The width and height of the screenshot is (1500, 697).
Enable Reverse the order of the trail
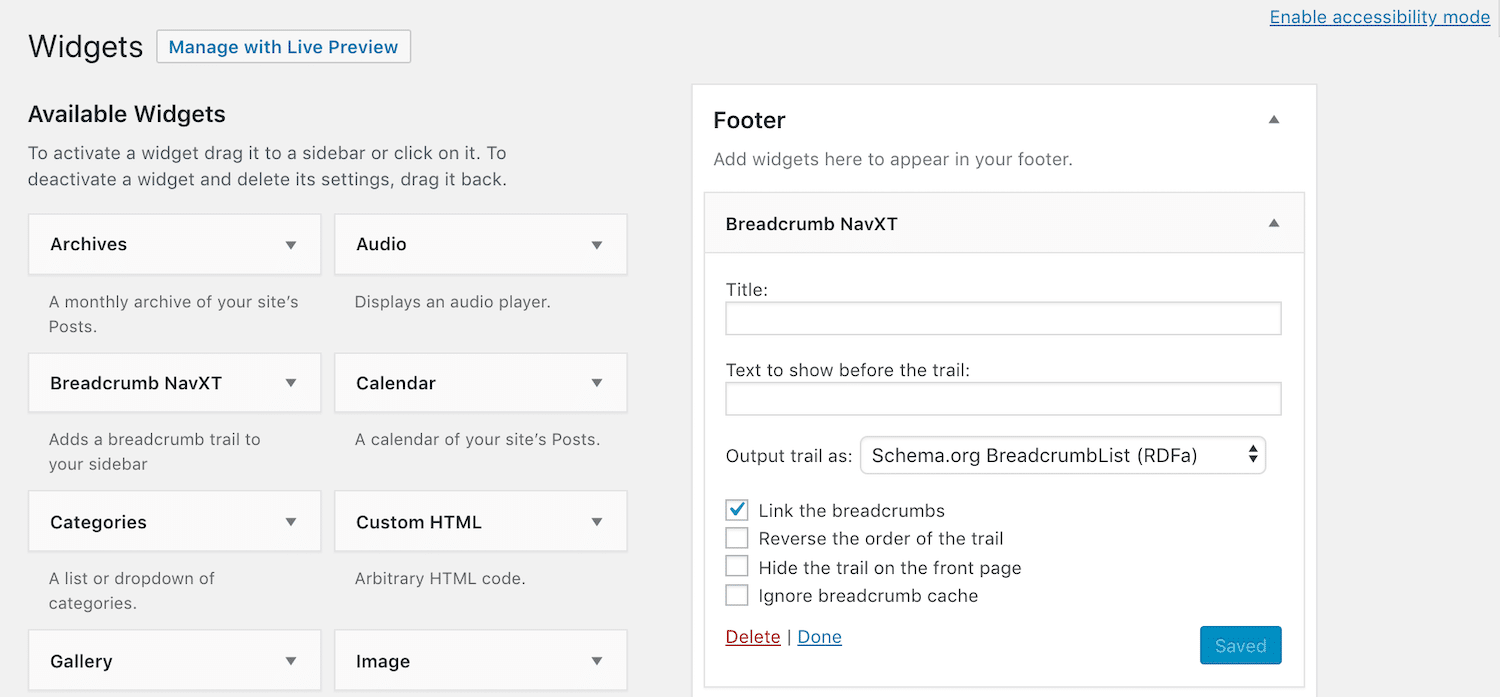[x=737, y=538]
